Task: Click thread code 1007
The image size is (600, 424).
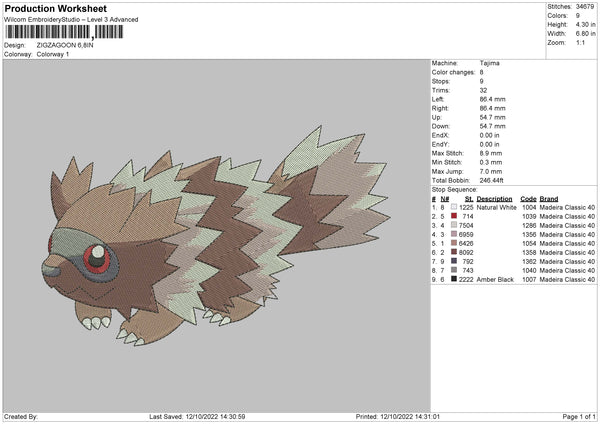Action: [x=529, y=279]
